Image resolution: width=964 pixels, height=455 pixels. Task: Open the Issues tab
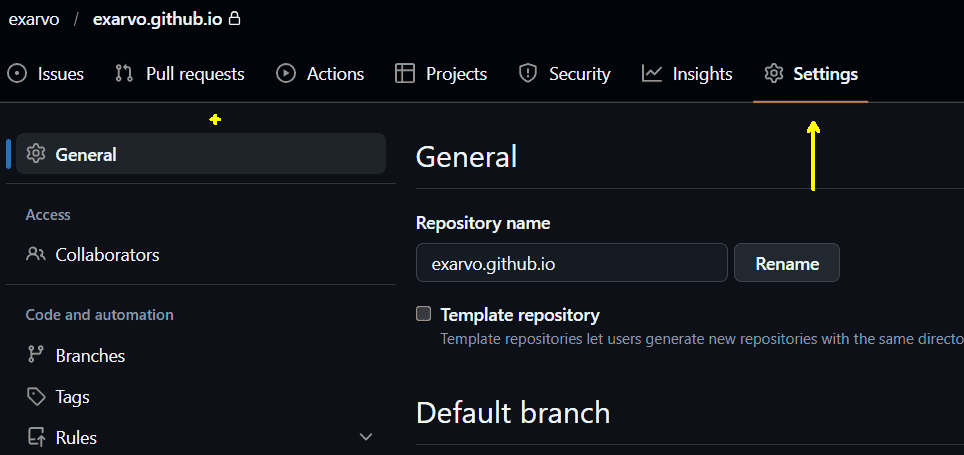pyautogui.click(x=45, y=74)
